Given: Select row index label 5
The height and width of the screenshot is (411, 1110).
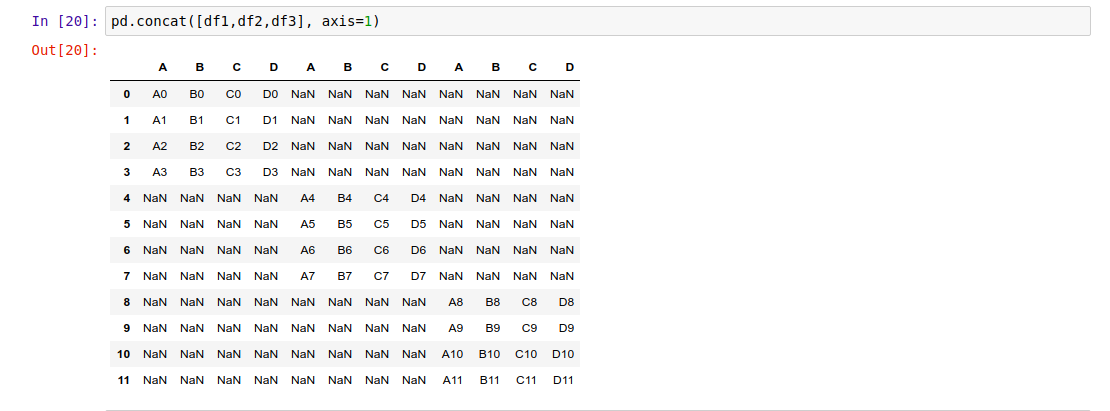Looking at the screenshot, I should point(127,224).
